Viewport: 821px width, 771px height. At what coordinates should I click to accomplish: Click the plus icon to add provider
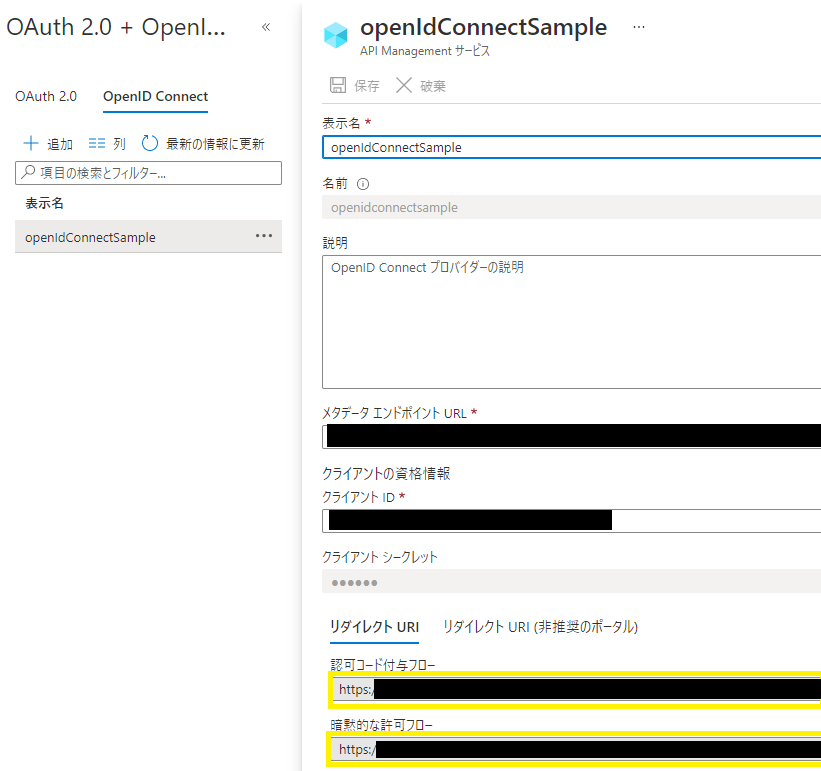[x=31, y=143]
